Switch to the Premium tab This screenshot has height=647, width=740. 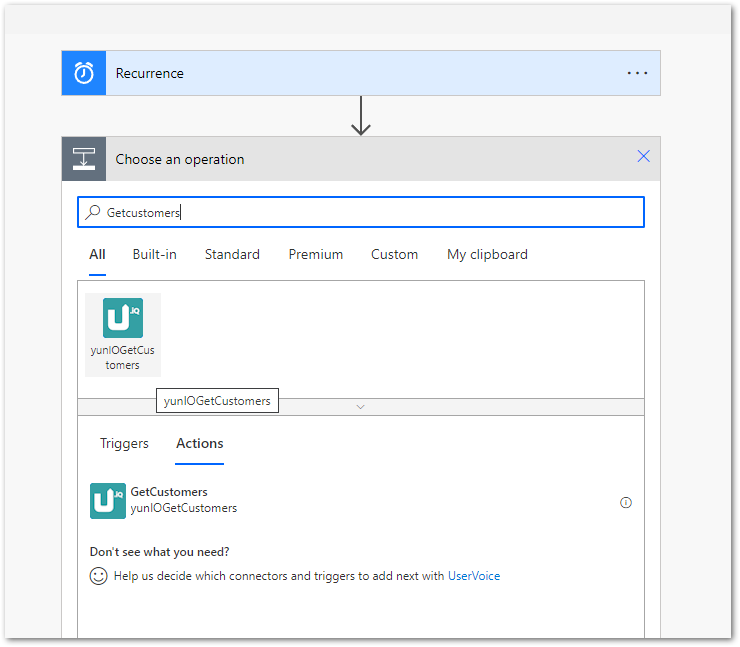(x=316, y=255)
